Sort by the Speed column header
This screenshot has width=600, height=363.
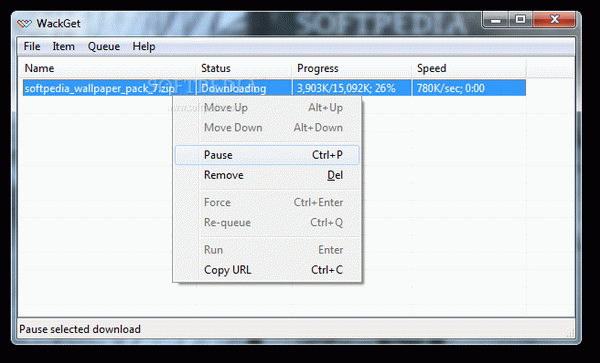469,68
